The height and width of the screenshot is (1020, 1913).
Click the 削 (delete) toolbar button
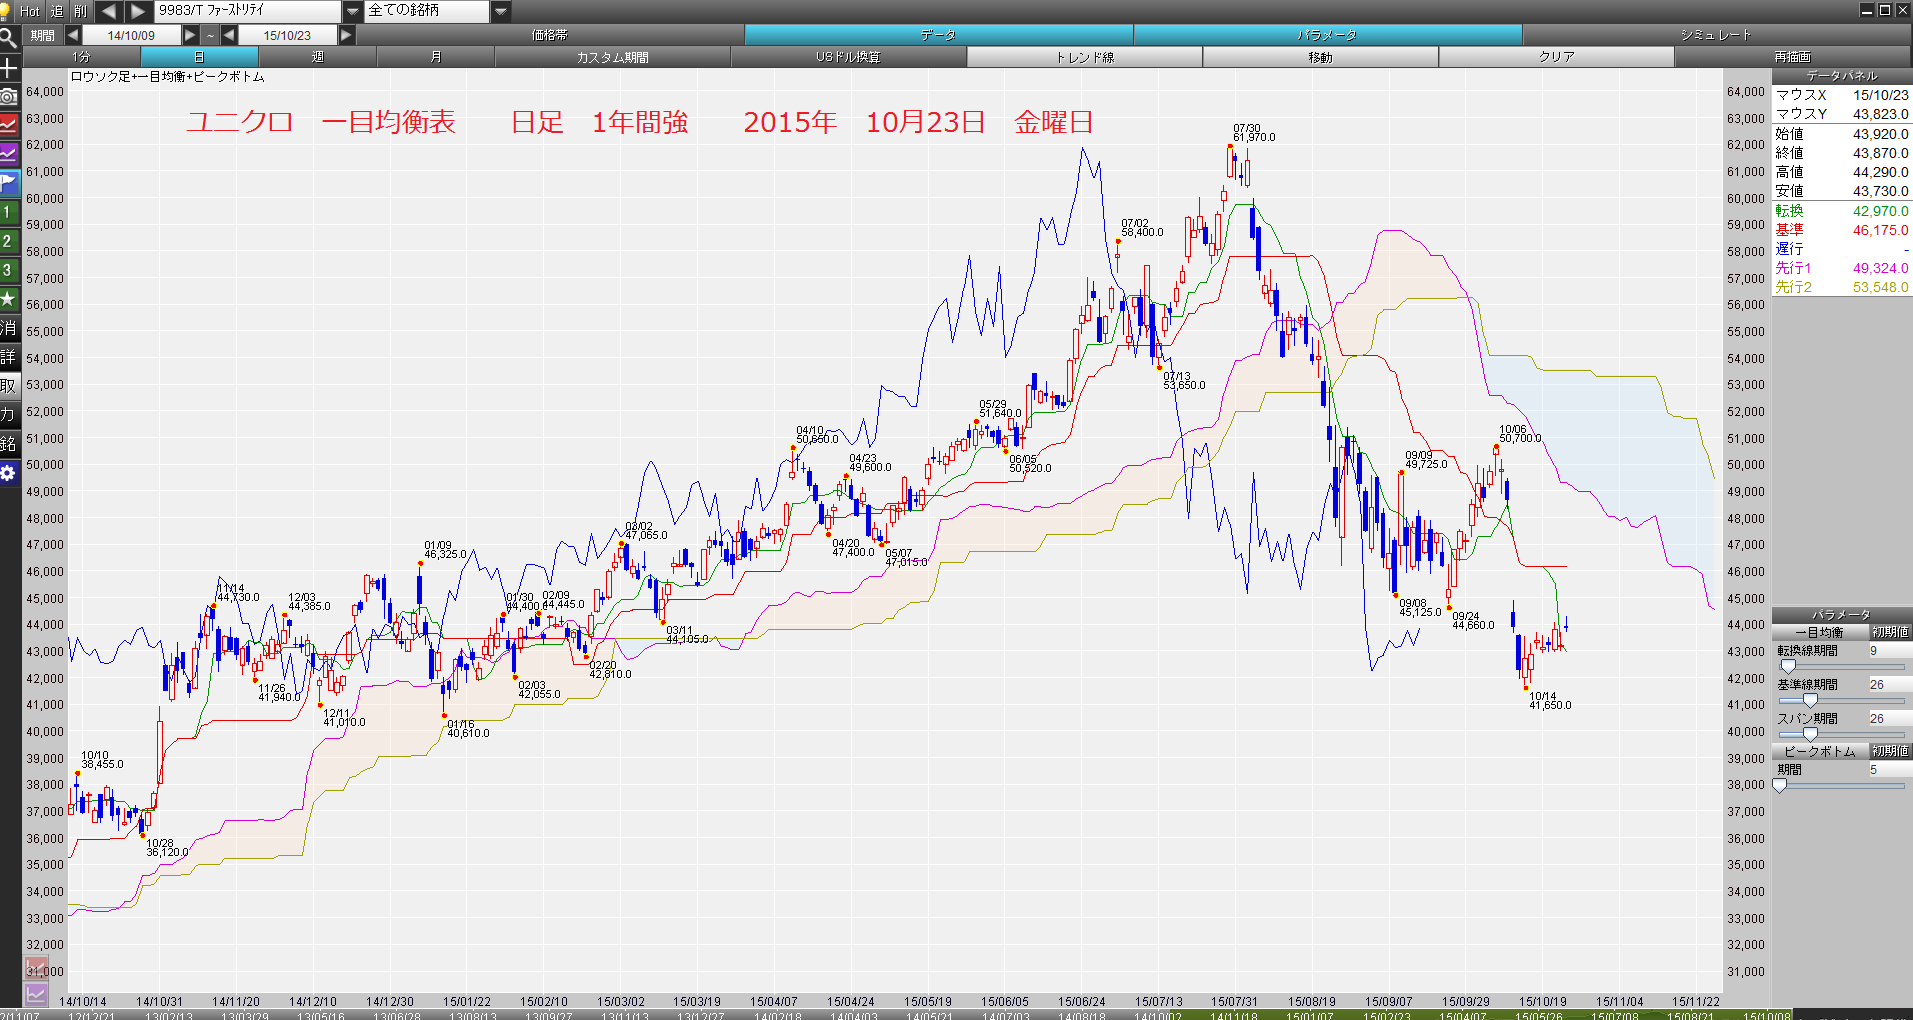click(81, 11)
